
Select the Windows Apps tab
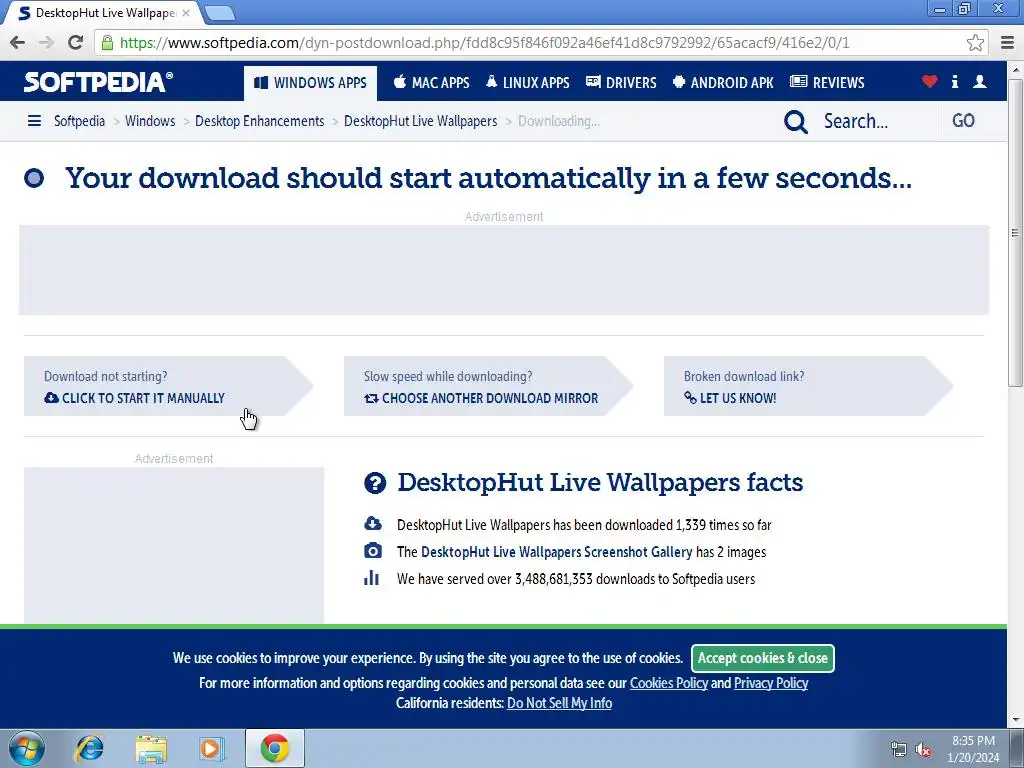click(310, 83)
